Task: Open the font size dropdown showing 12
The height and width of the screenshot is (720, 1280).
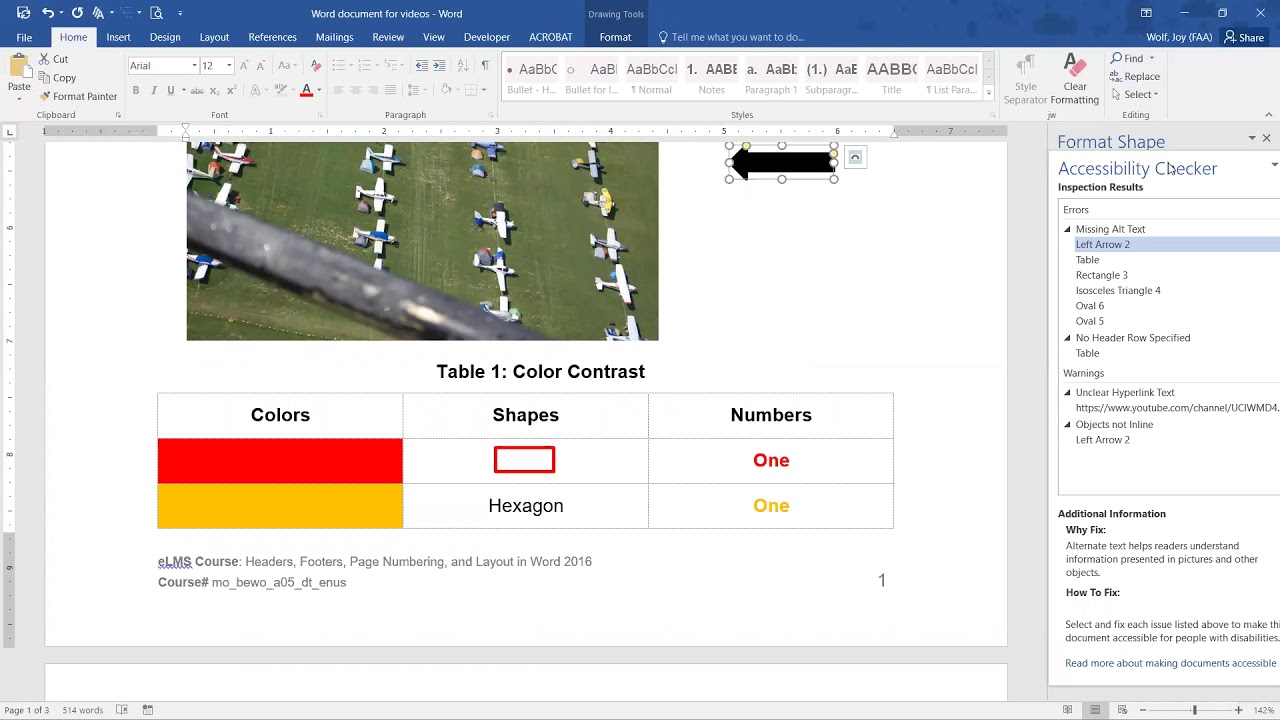Action: pos(229,66)
